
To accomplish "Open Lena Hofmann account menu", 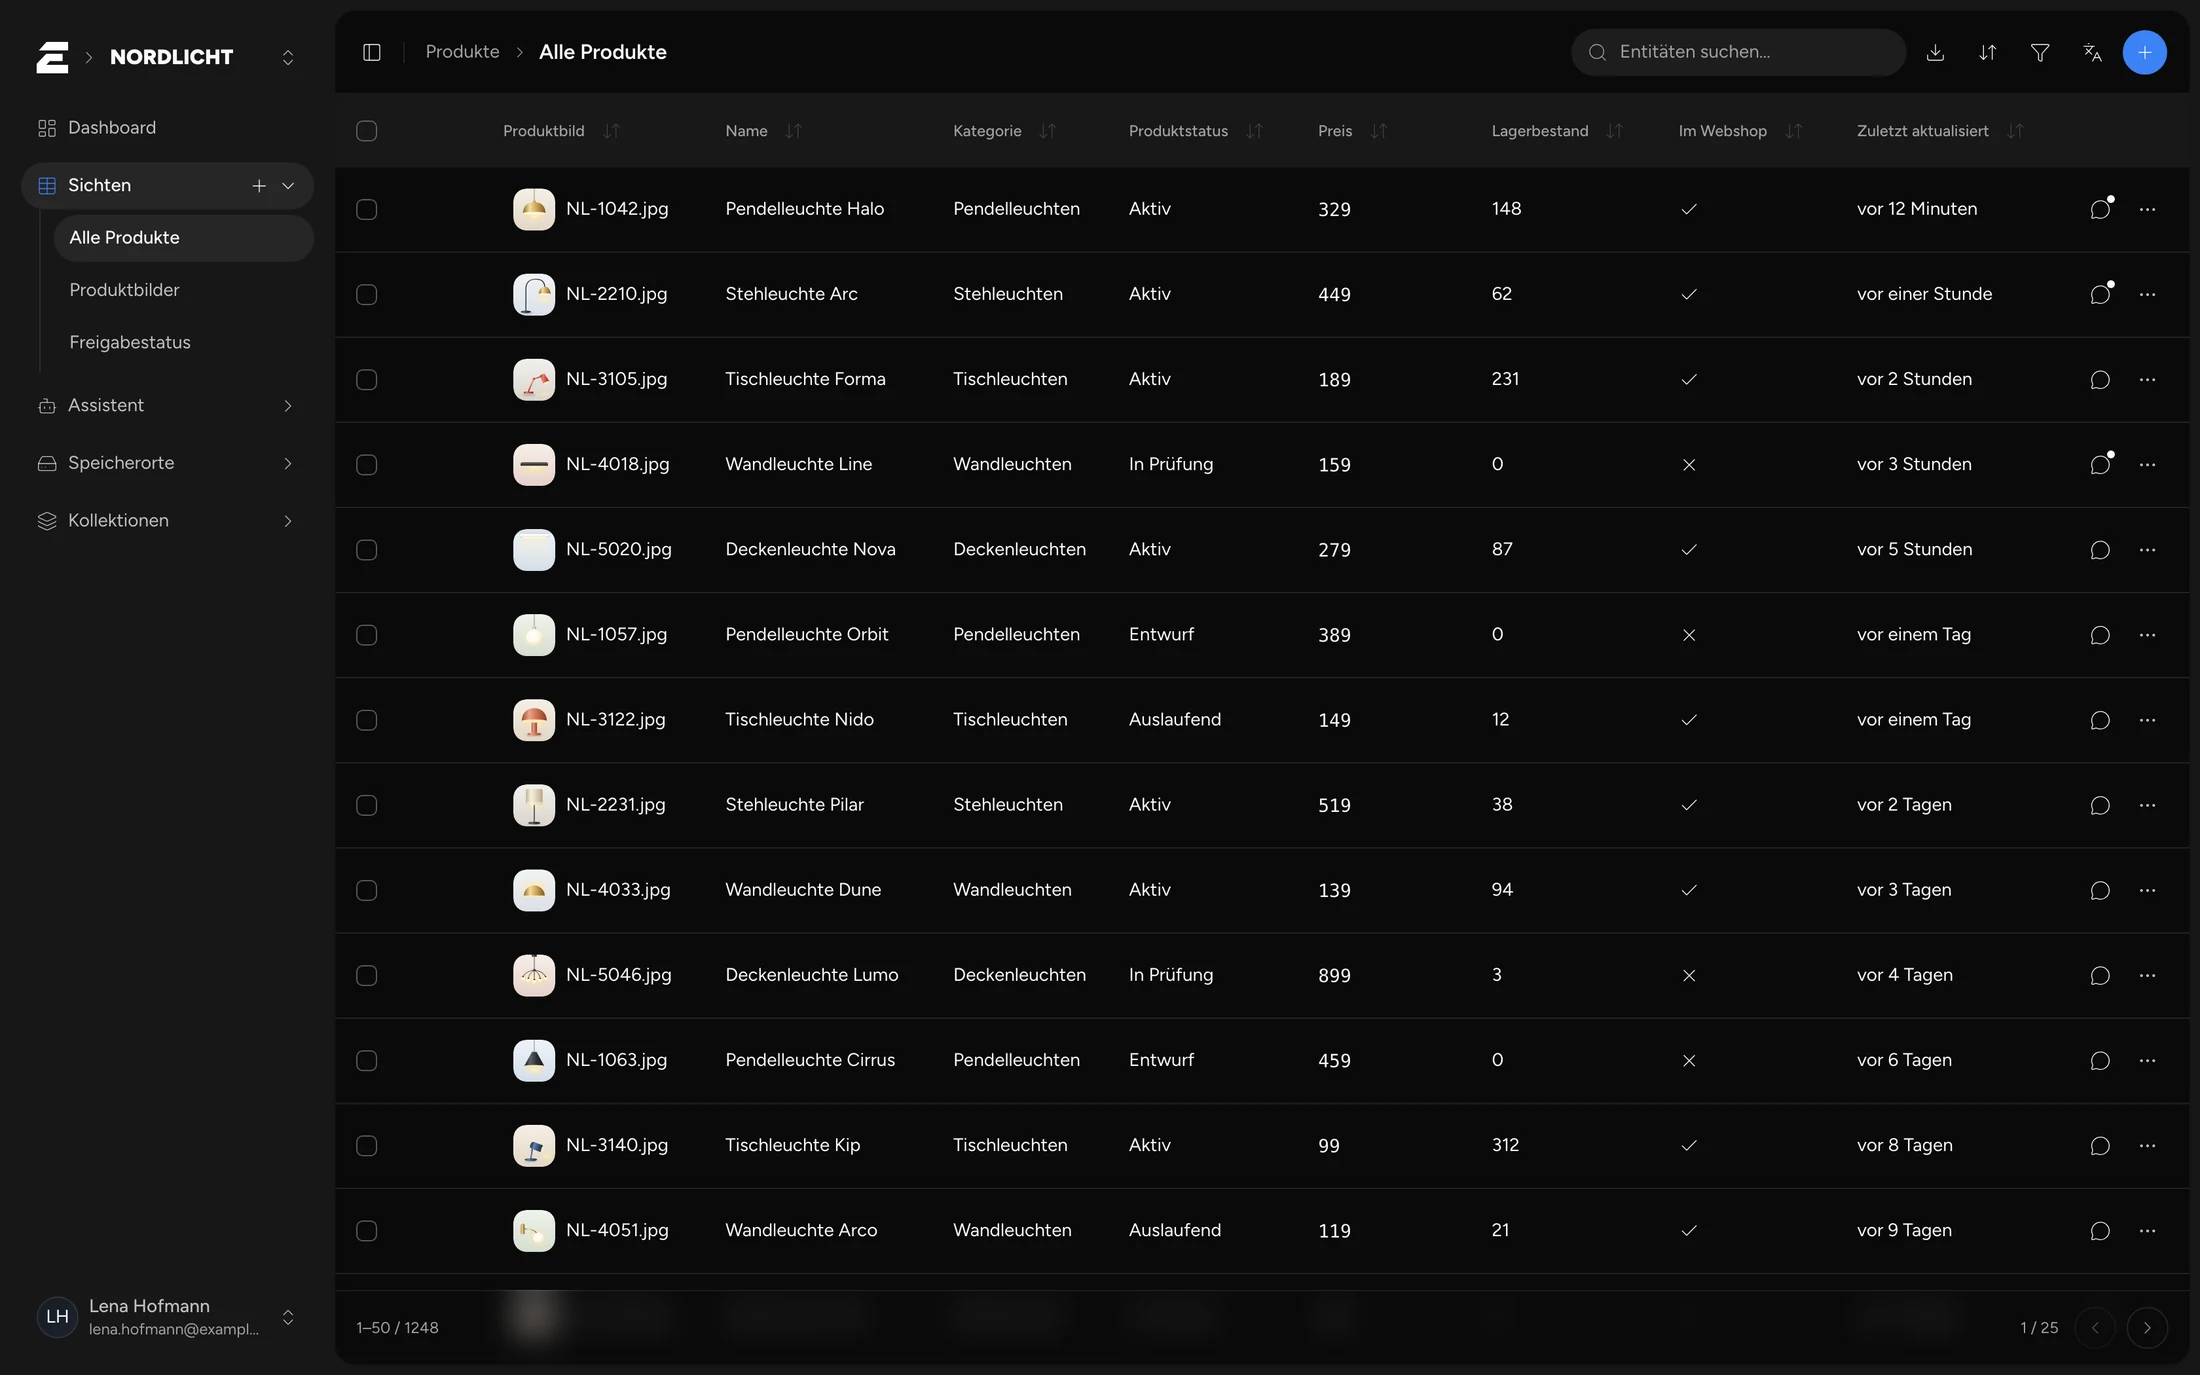I will [x=167, y=1317].
